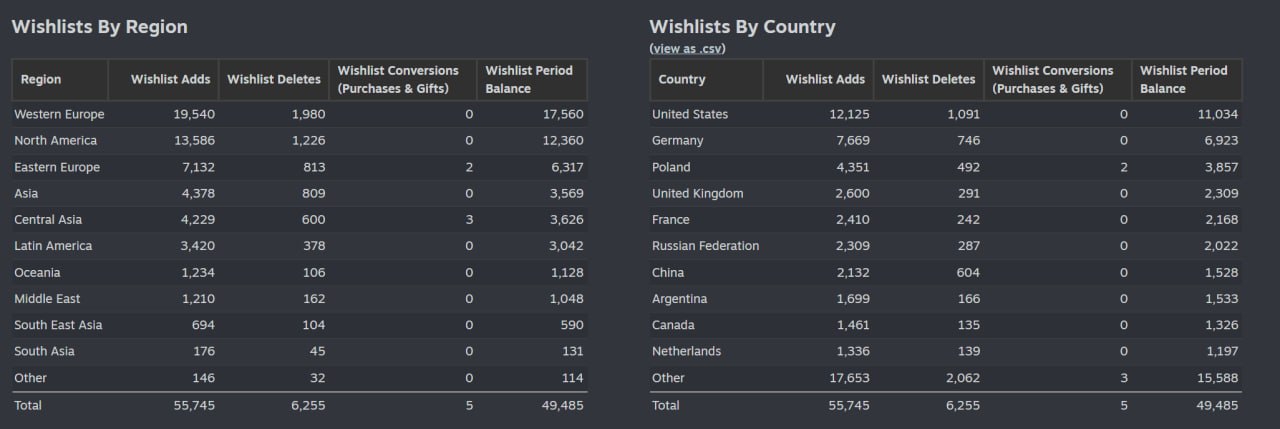Select the Eastern Europe region row
1280x429 pixels.
click(x=300, y=167)
